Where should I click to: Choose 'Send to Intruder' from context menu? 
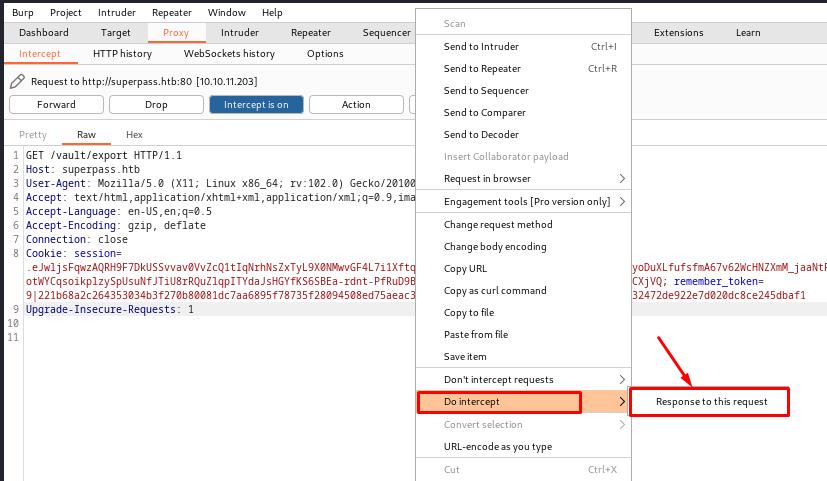[x=481, y=47]
